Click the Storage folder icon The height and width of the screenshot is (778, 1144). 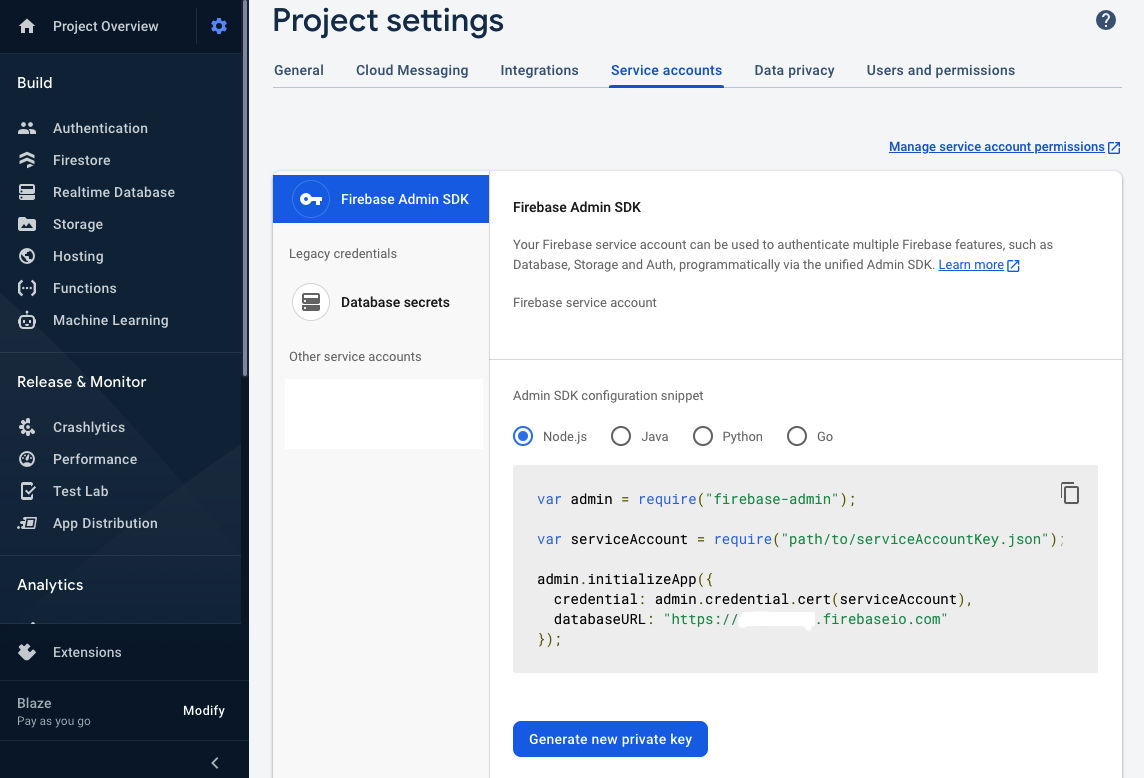click(27, 224)
